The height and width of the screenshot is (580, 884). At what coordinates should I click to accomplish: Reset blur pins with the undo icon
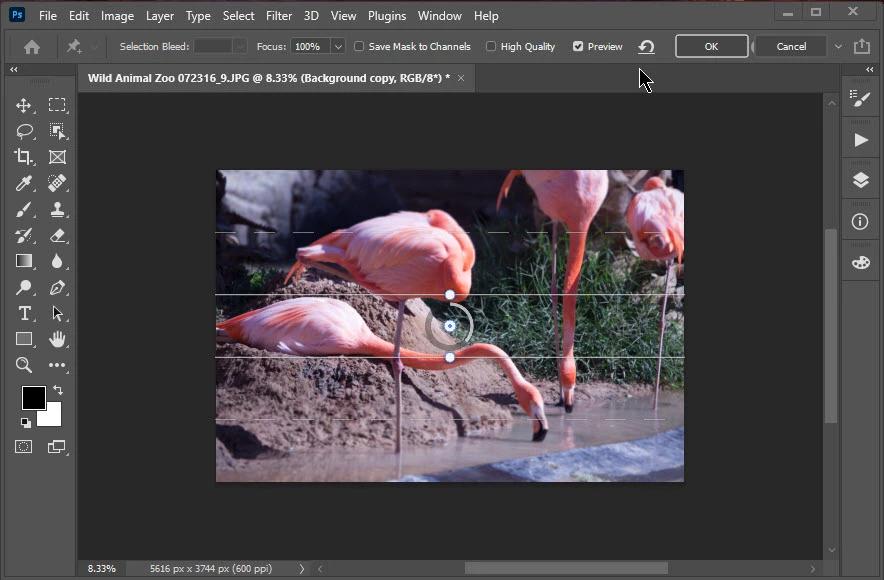(646, 47)
